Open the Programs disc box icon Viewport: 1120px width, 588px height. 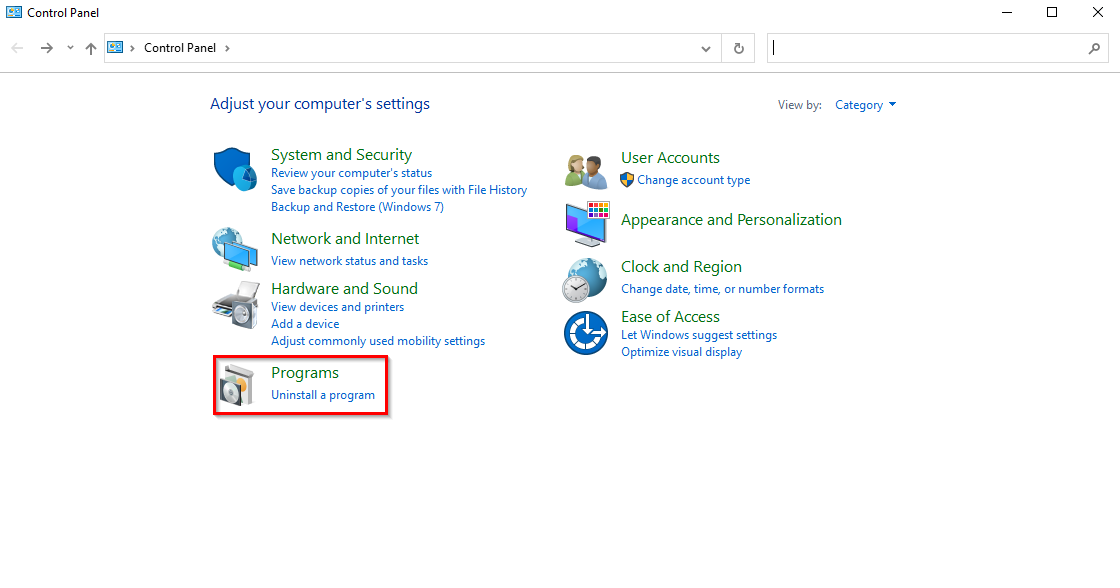(236, 384)
